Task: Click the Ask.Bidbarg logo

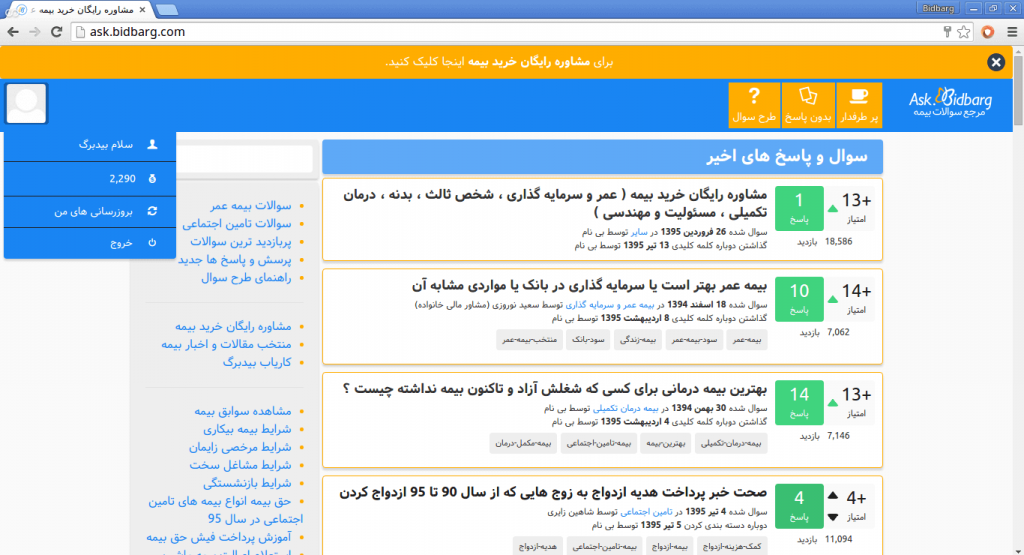Action: point(950,103)
